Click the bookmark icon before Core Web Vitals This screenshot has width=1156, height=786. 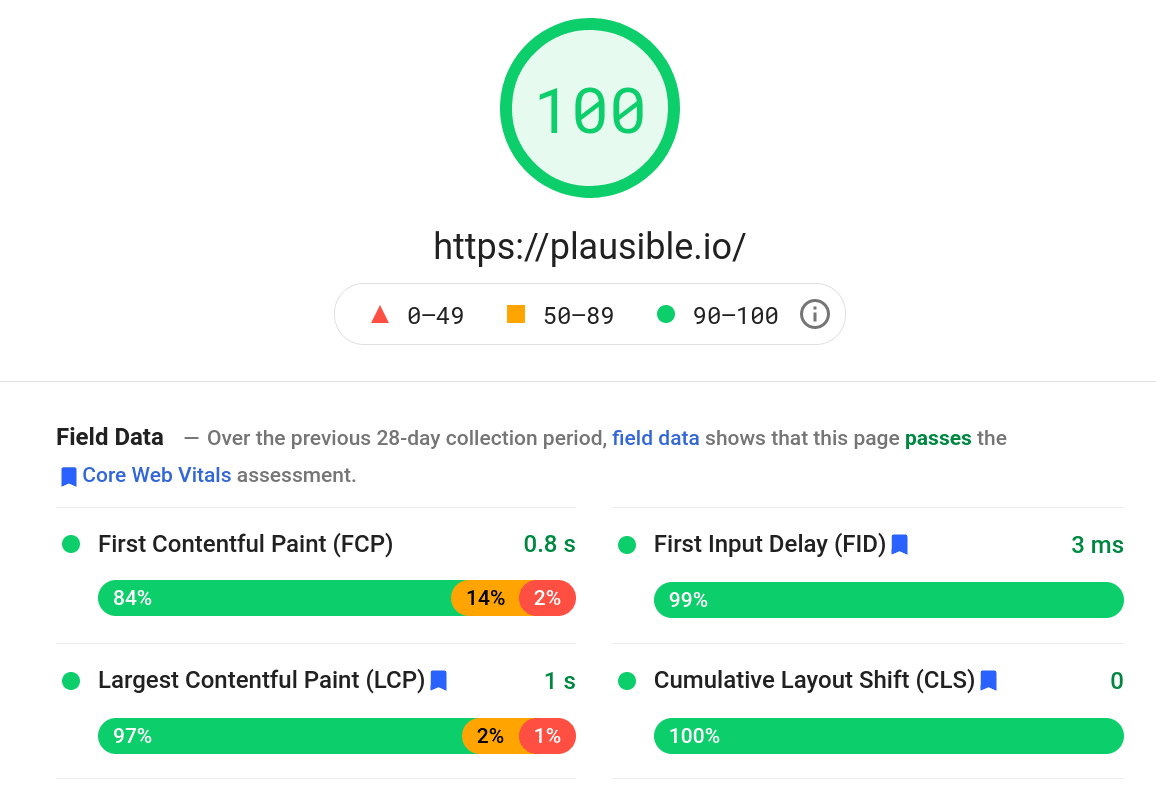tap(67, 475)
